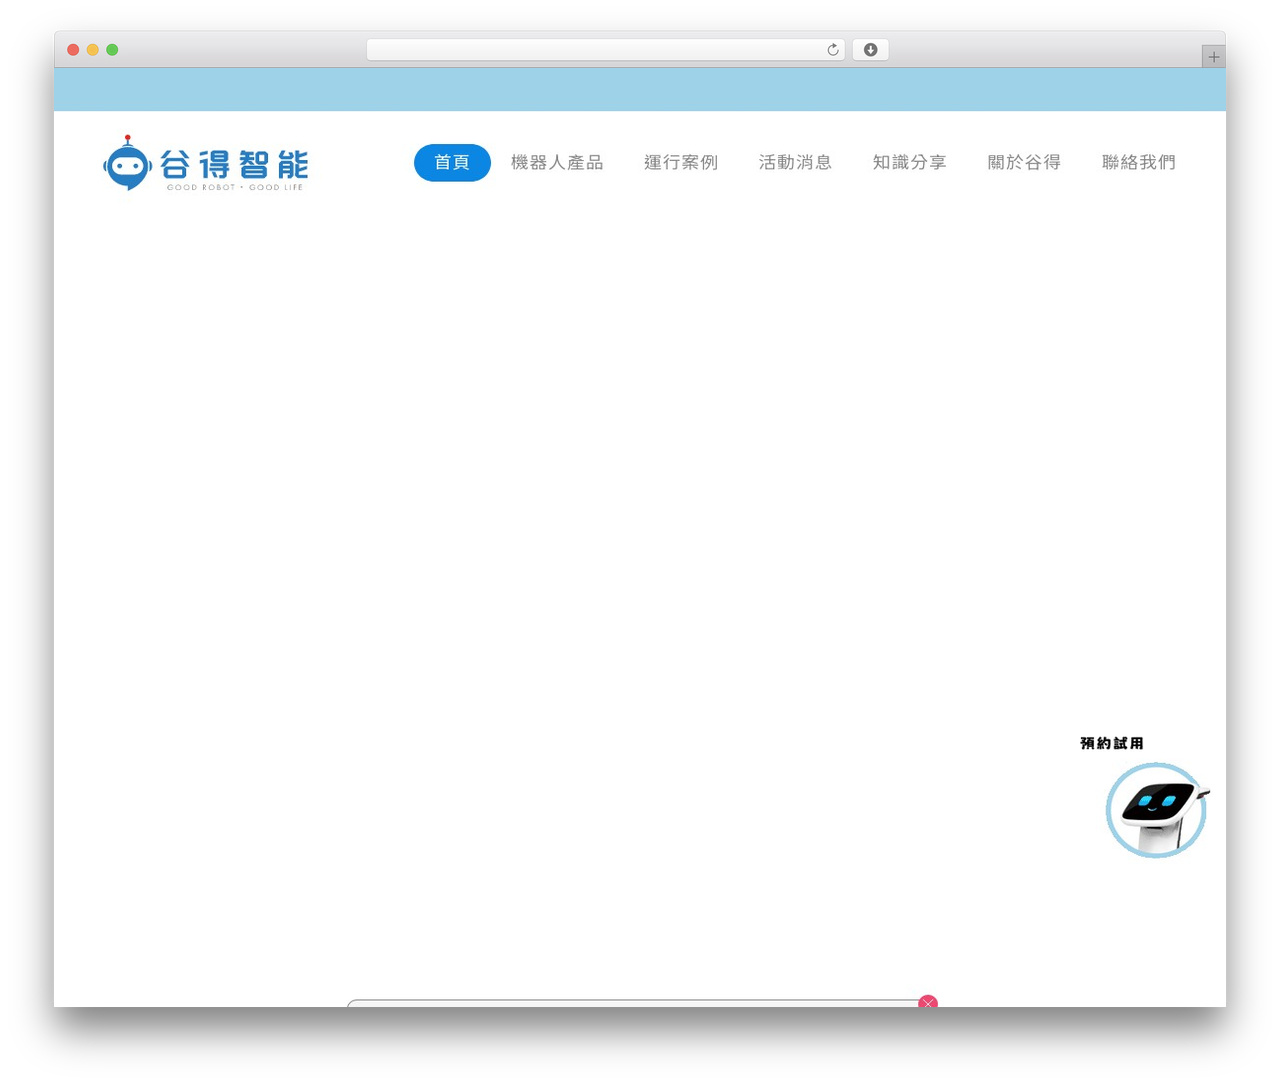Screen dimensions: 1280x1084
Task: Close the bottom popup with the red X
Action: coord(928,1002)
